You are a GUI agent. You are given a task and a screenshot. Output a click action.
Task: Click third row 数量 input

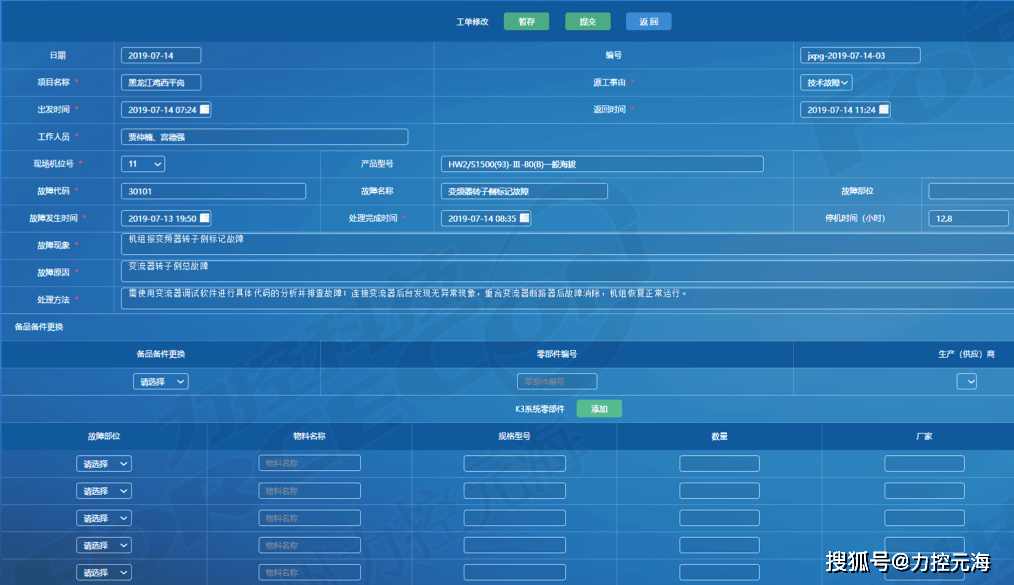[720, 518]
